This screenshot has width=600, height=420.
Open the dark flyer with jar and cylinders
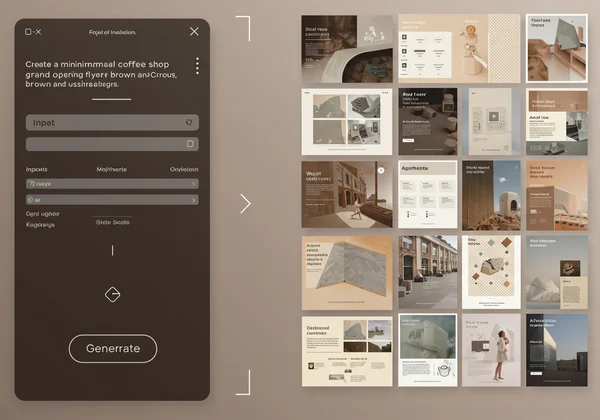[428, 122]
